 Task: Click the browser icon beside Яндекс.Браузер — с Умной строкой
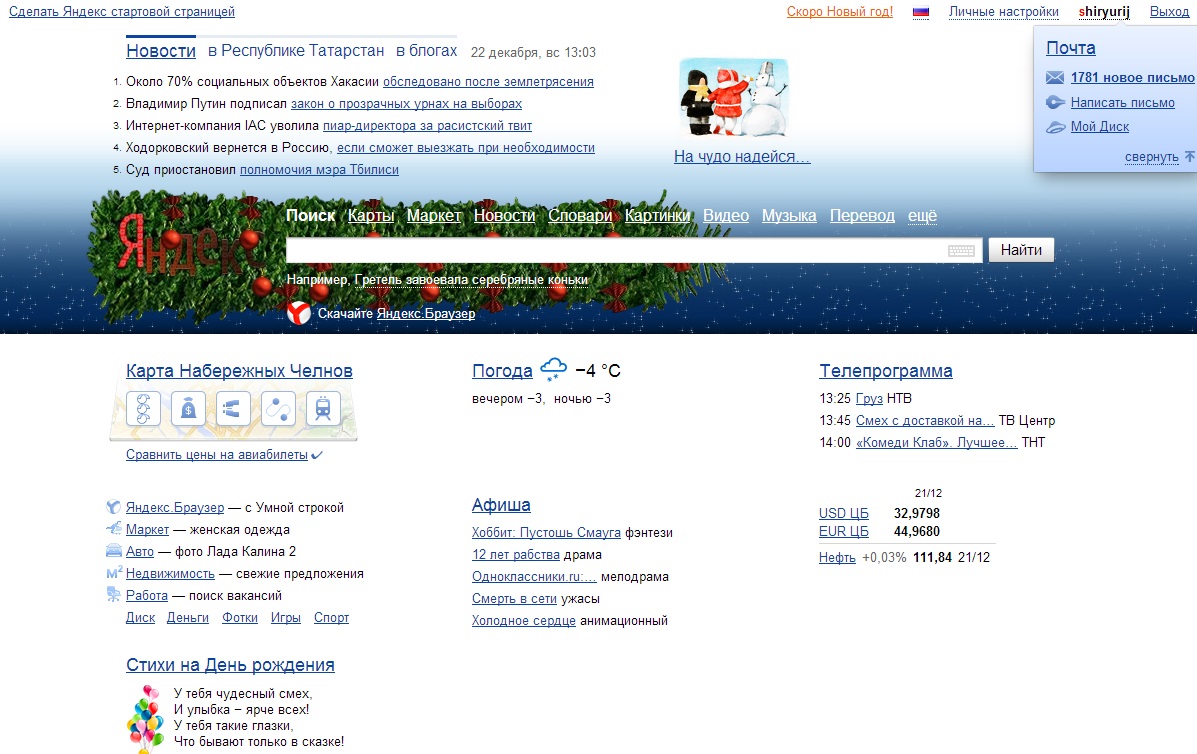pos(114,507)
